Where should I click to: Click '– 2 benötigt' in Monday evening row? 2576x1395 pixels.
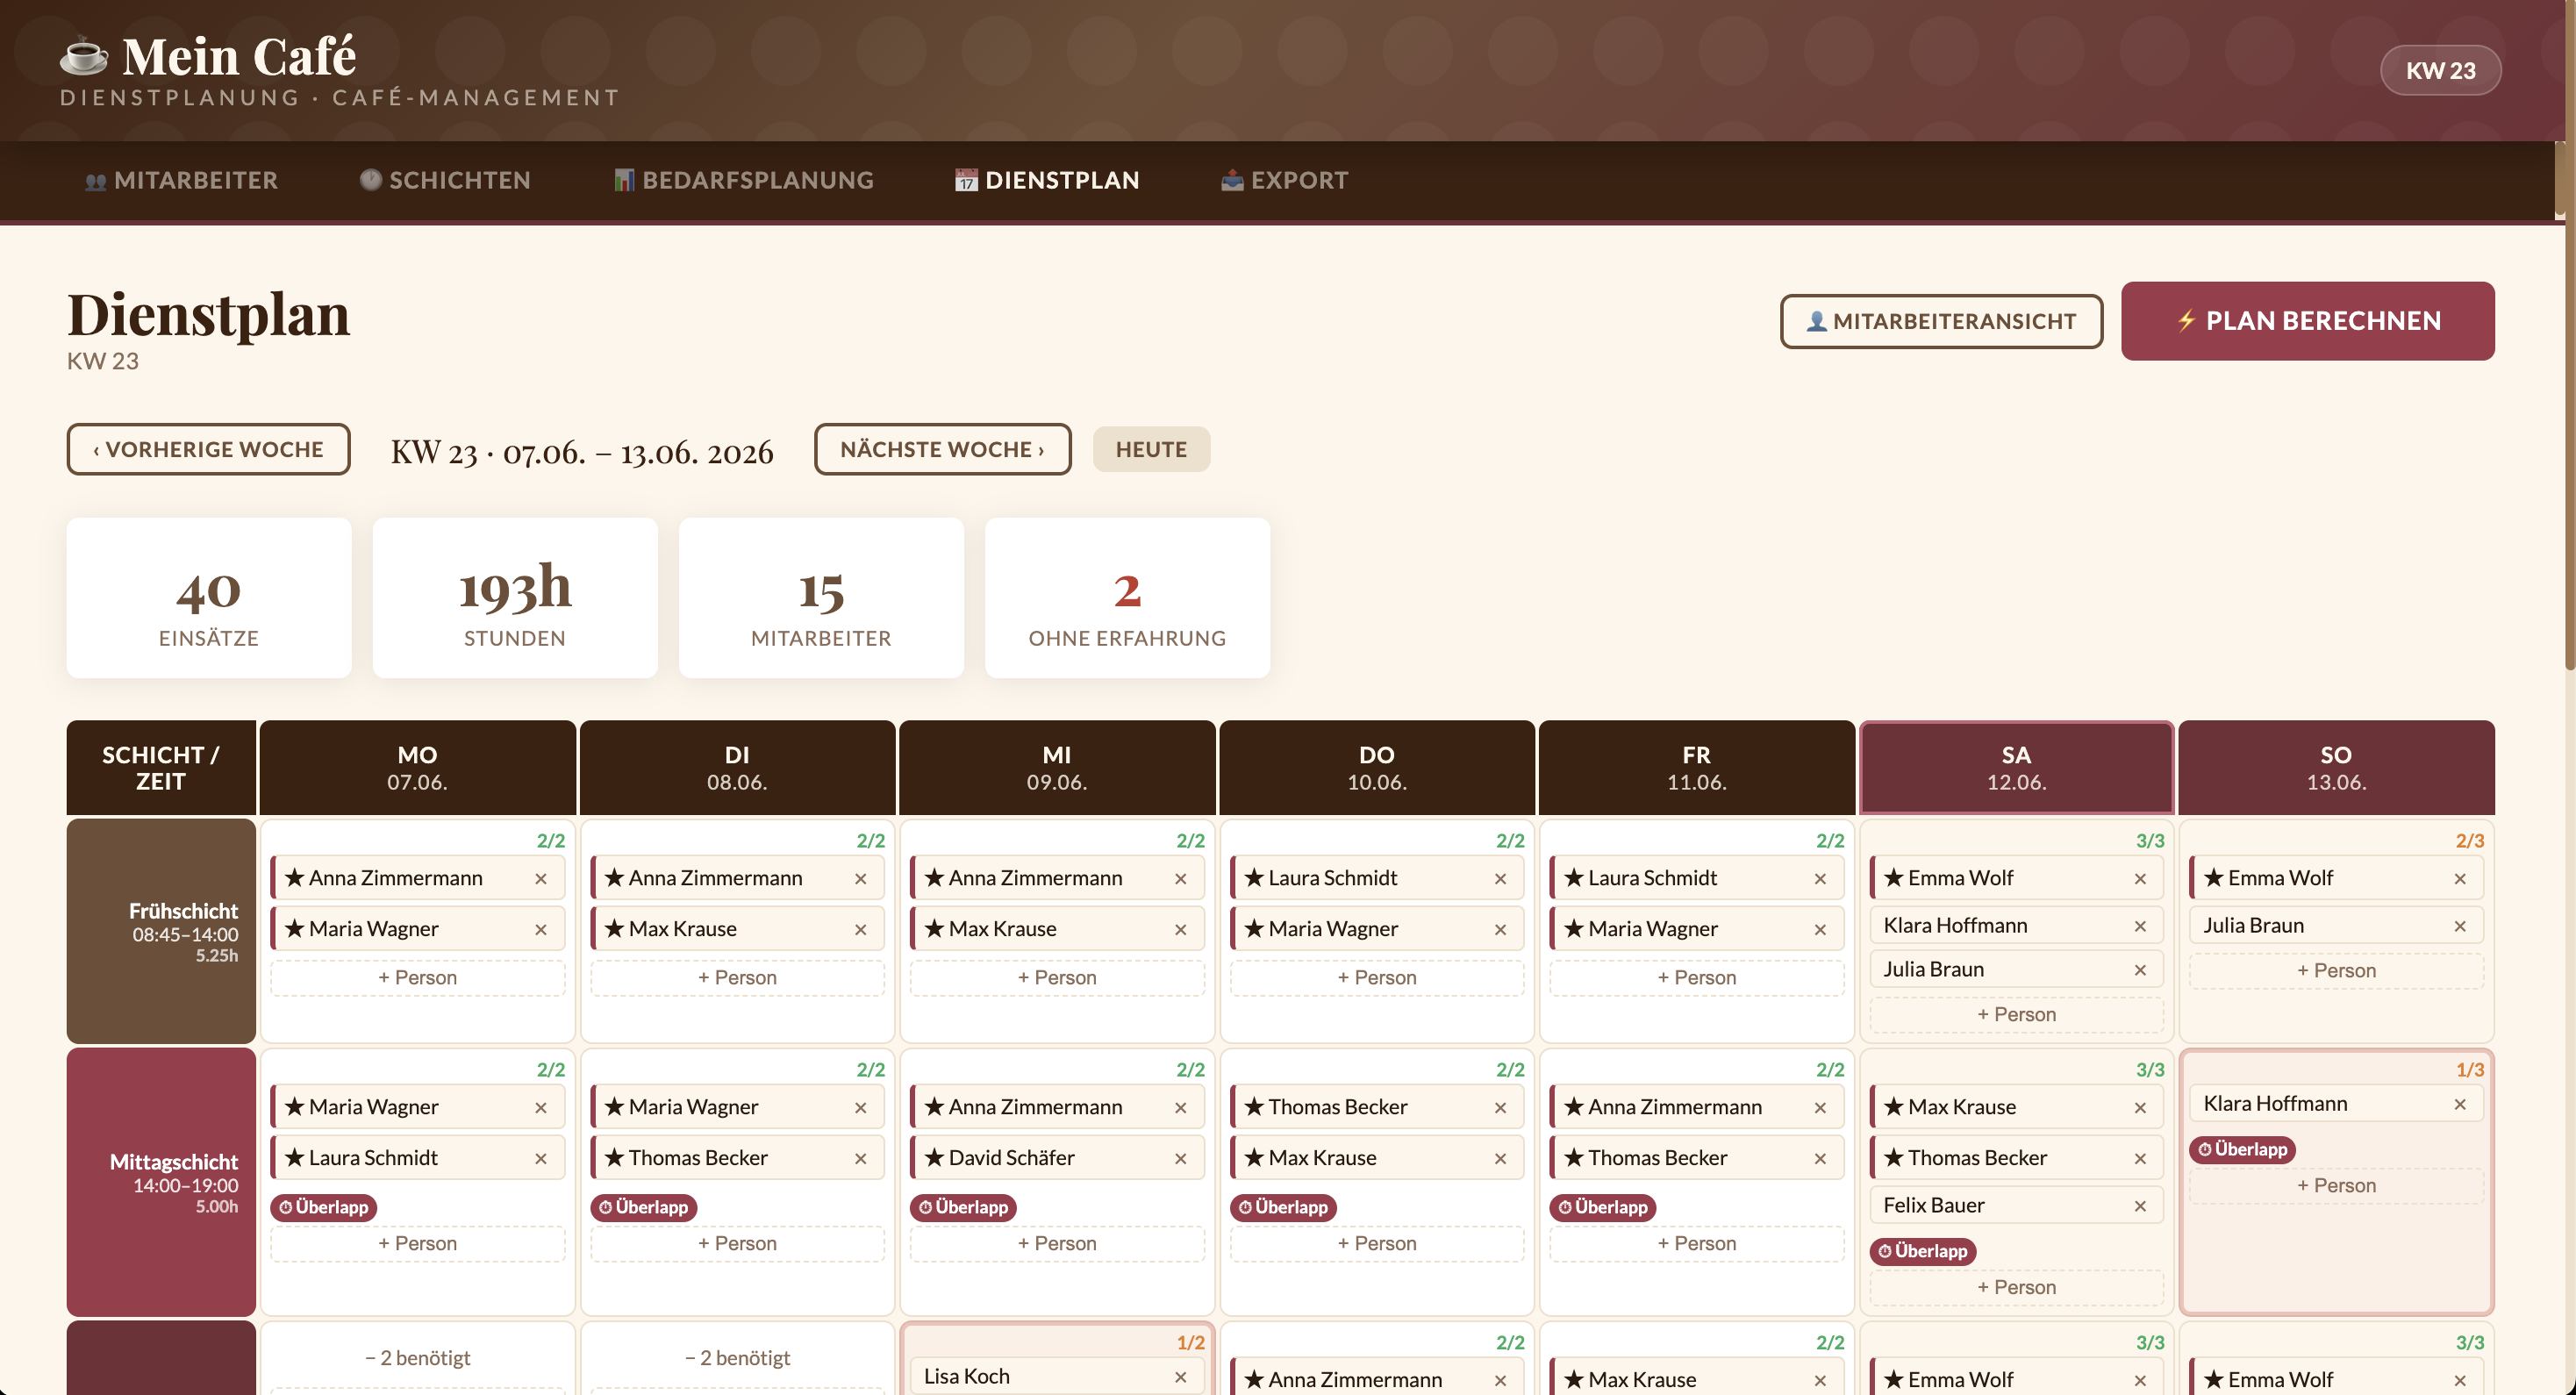[417, 1358]
